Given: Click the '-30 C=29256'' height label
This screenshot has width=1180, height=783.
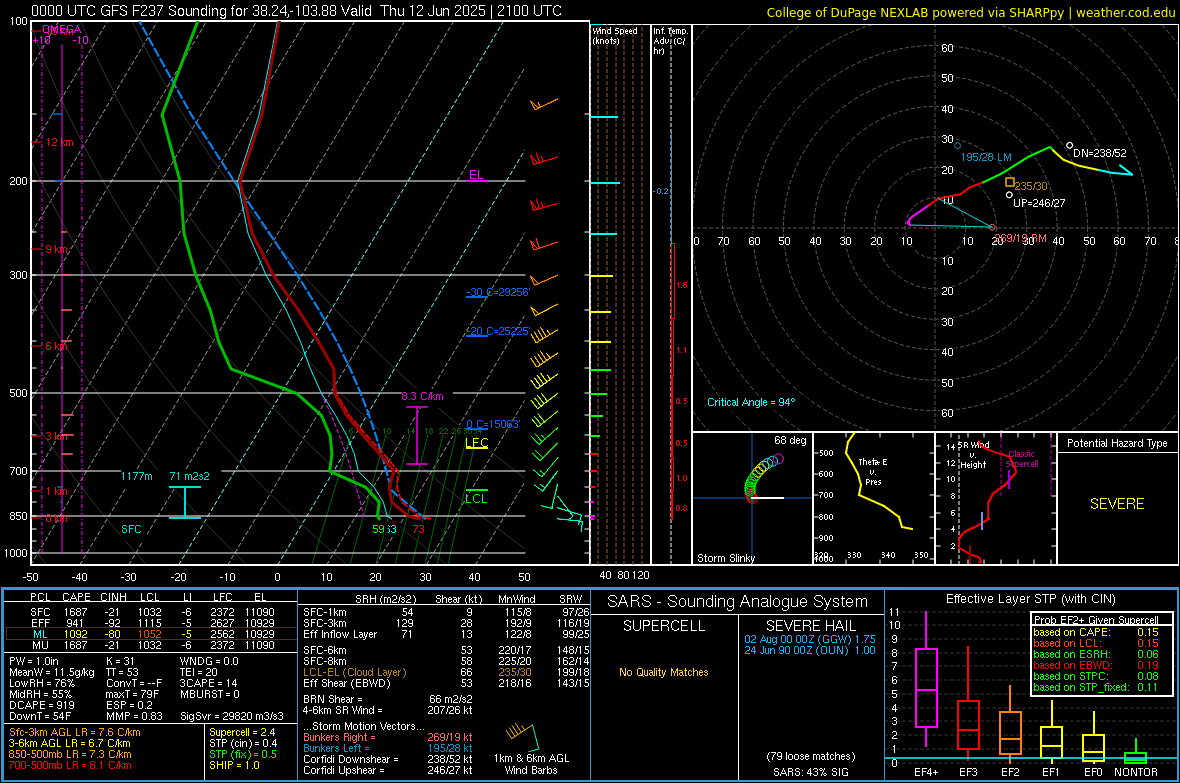Looking at the screenshot, I should pos(498,292).
